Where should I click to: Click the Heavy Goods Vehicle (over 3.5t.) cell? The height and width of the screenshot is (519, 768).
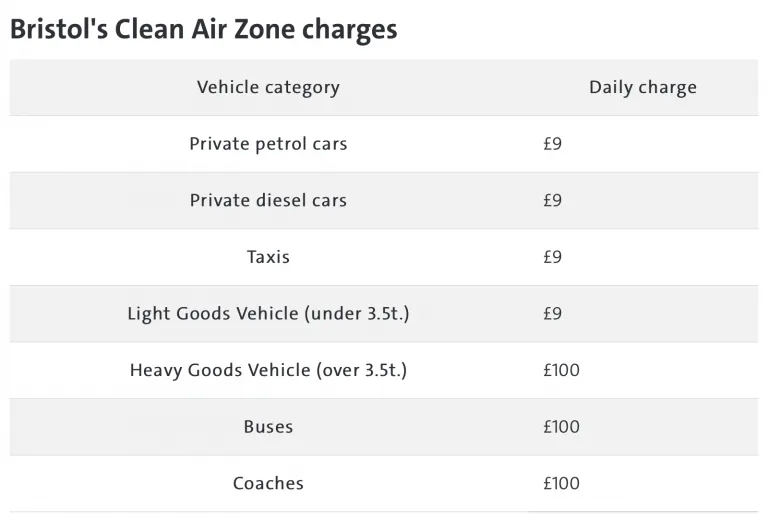pyautogui.click(x=268, y=370)
